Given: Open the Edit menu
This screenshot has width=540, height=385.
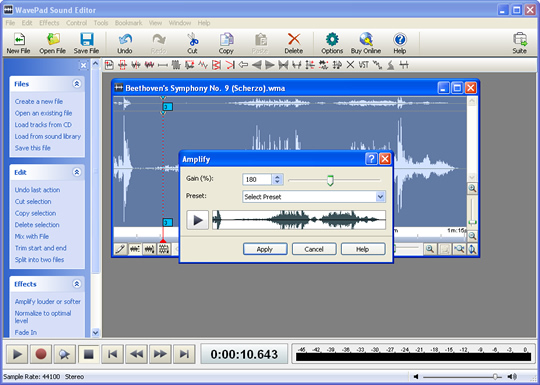Looking at the screenshot, I should click(x=27, y=23).
